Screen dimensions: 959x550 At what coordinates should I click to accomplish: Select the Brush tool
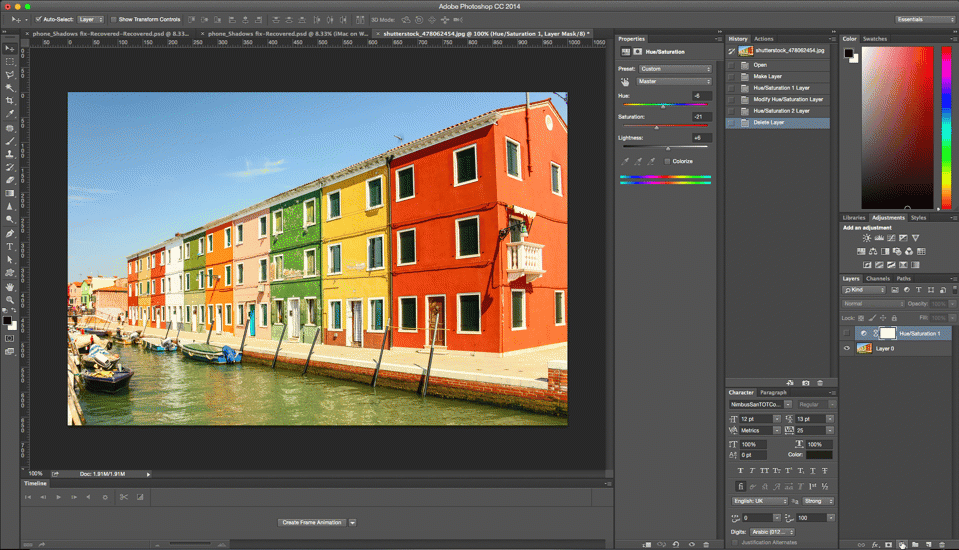pos(10,141)
